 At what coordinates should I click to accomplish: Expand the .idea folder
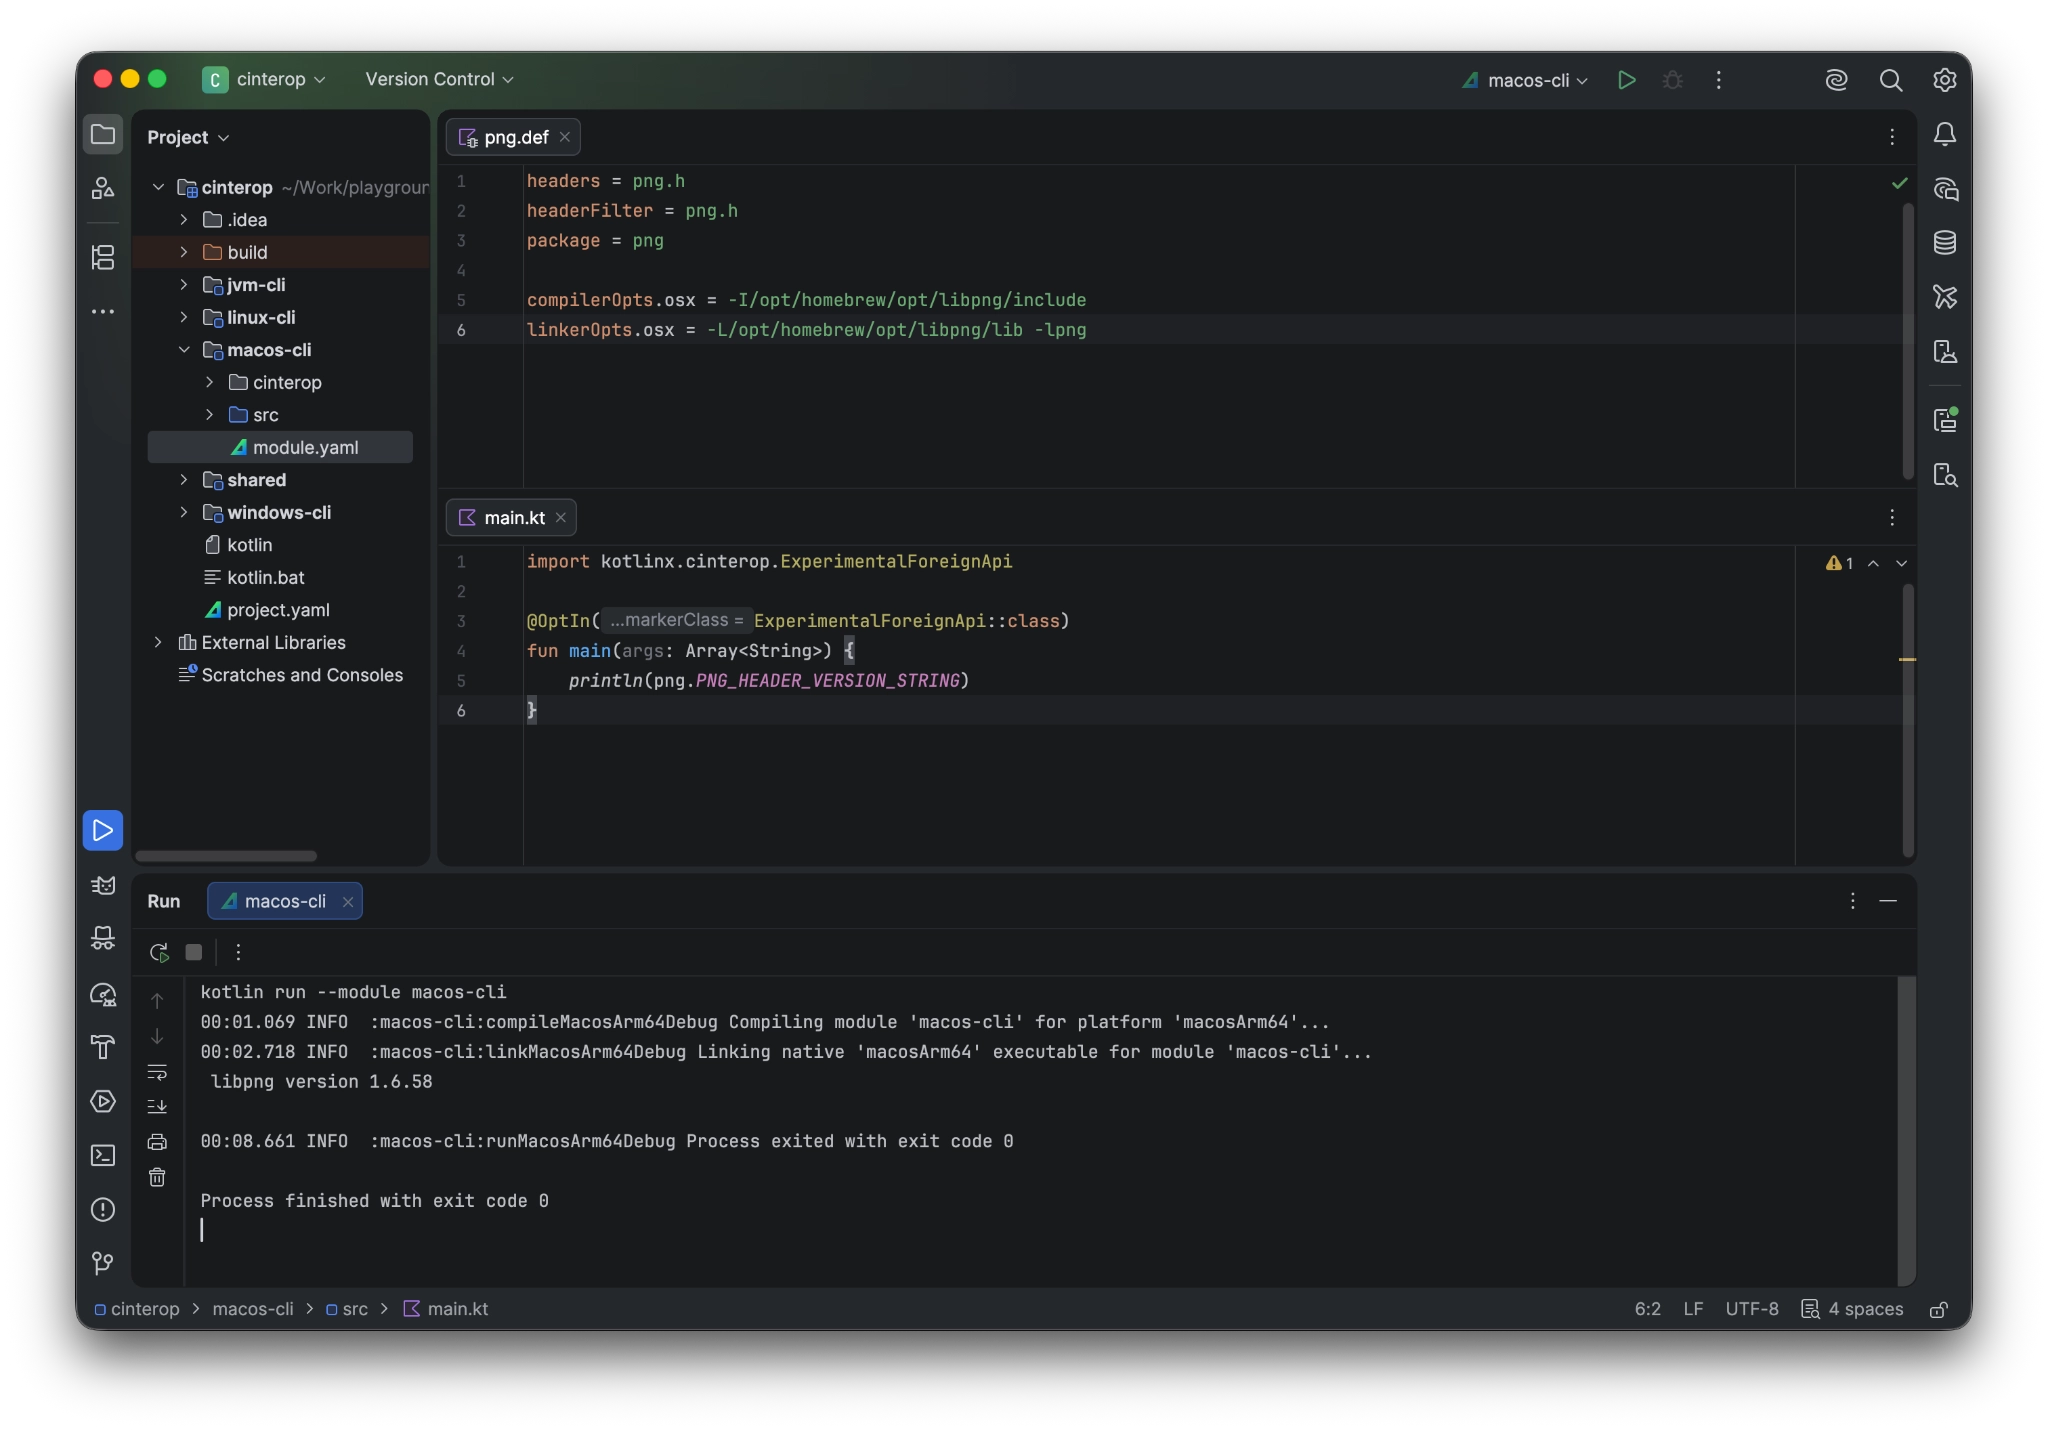pos(184,220)
